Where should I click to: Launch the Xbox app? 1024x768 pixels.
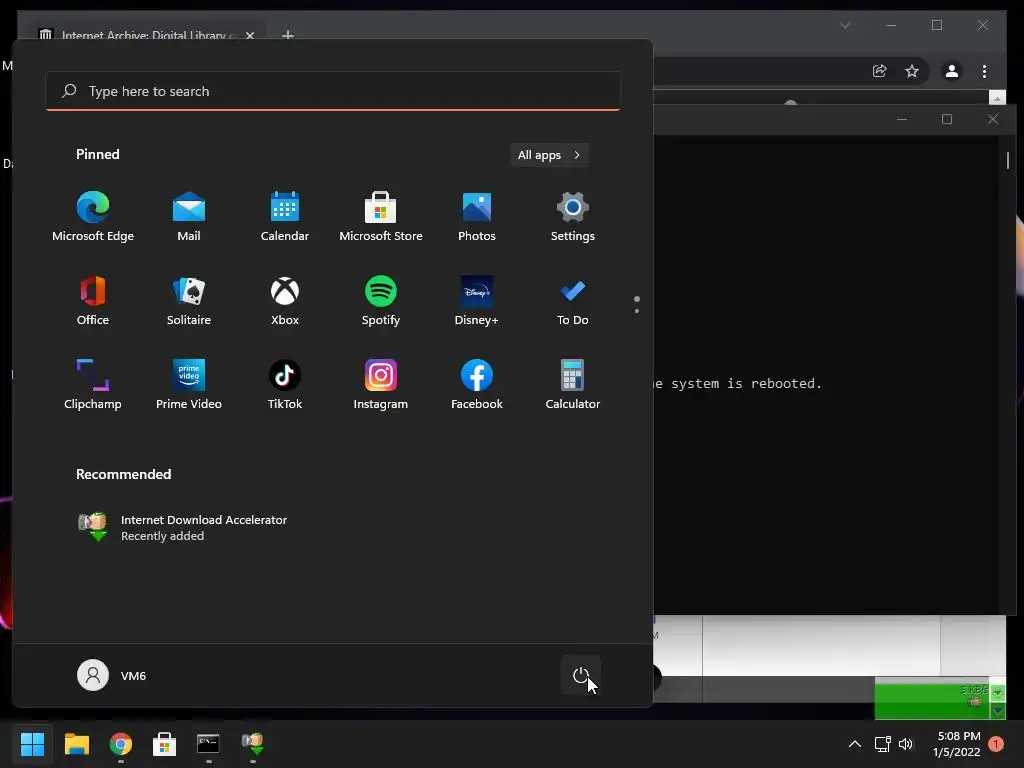click(x=285, y=300)
